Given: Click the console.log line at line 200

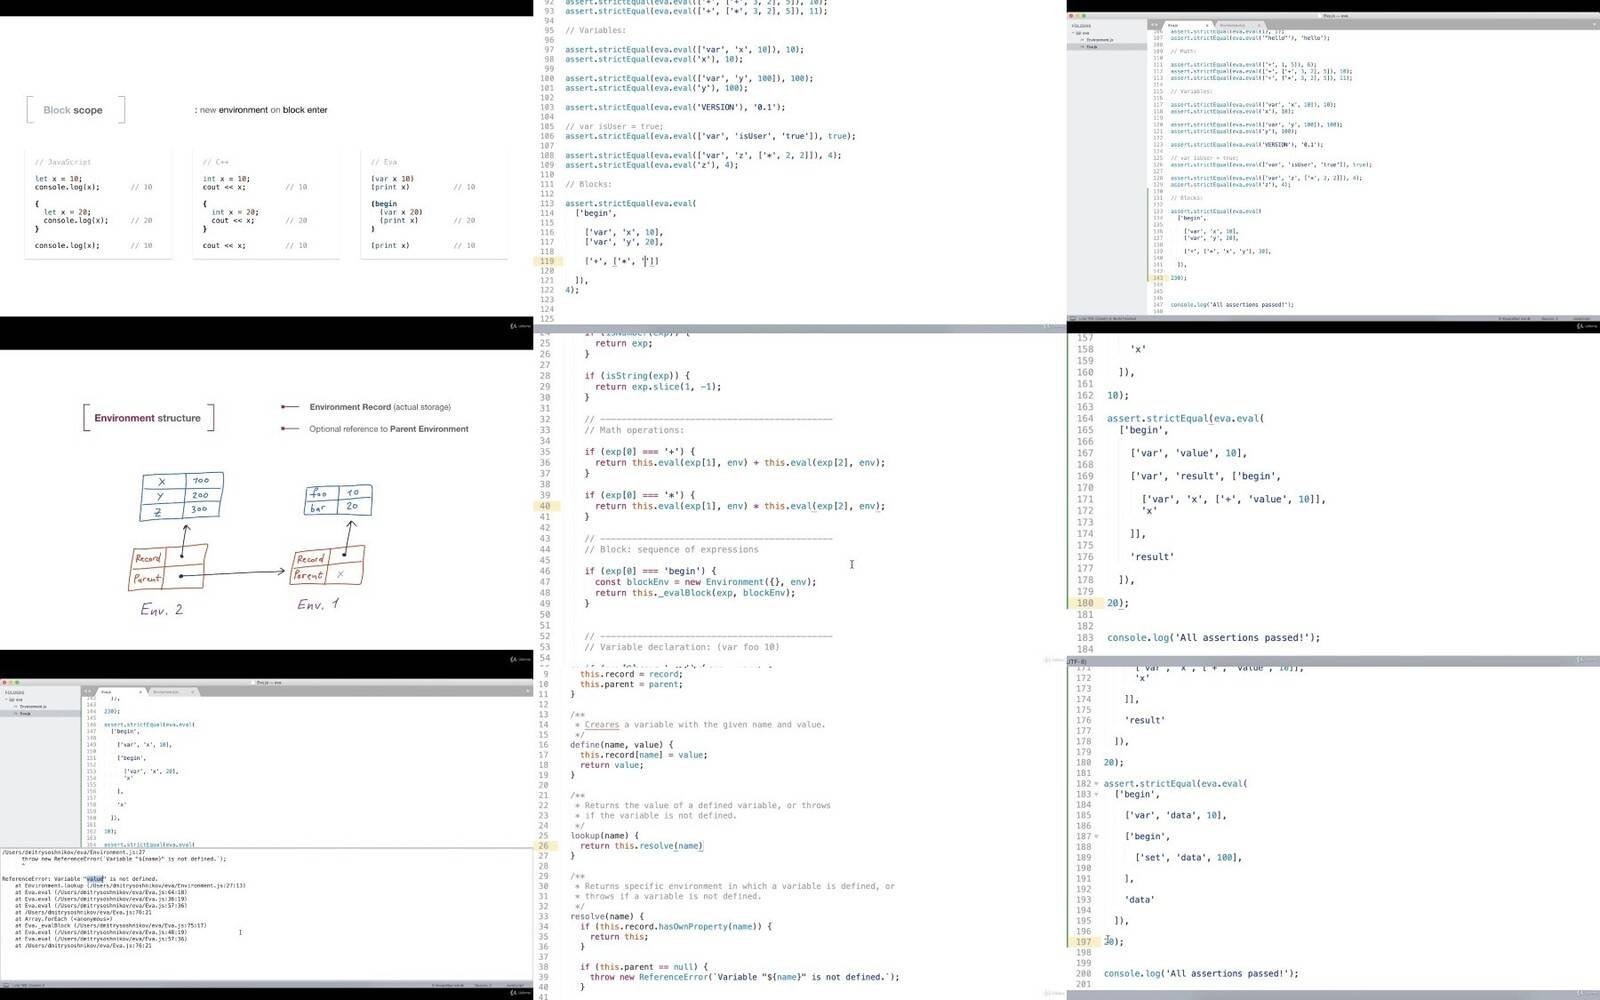Looking at the screenshot, I should pos(1201,973).
